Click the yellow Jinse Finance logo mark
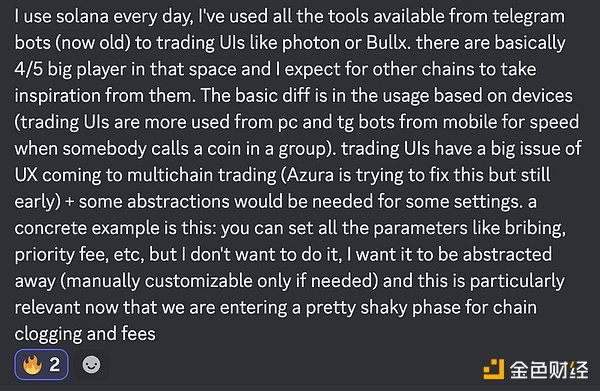Viewport: 600px width, 391px height. tap(493, 369)
